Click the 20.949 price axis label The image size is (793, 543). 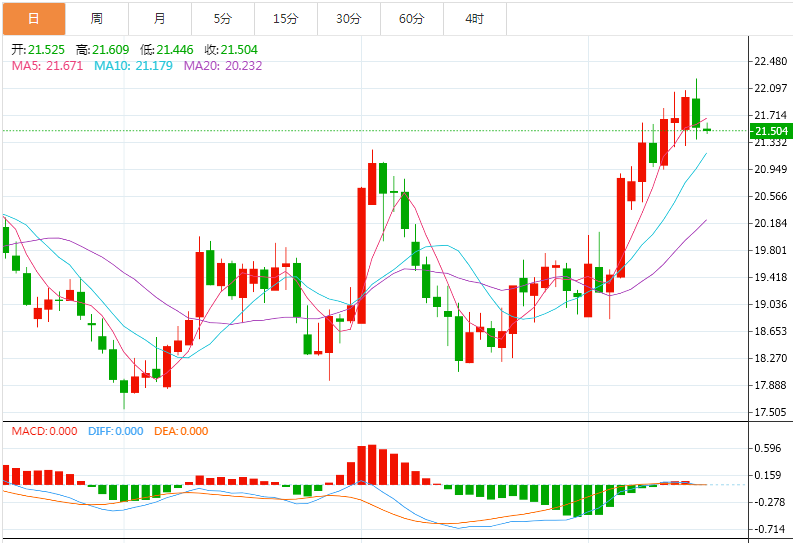[x=771, y=169]
